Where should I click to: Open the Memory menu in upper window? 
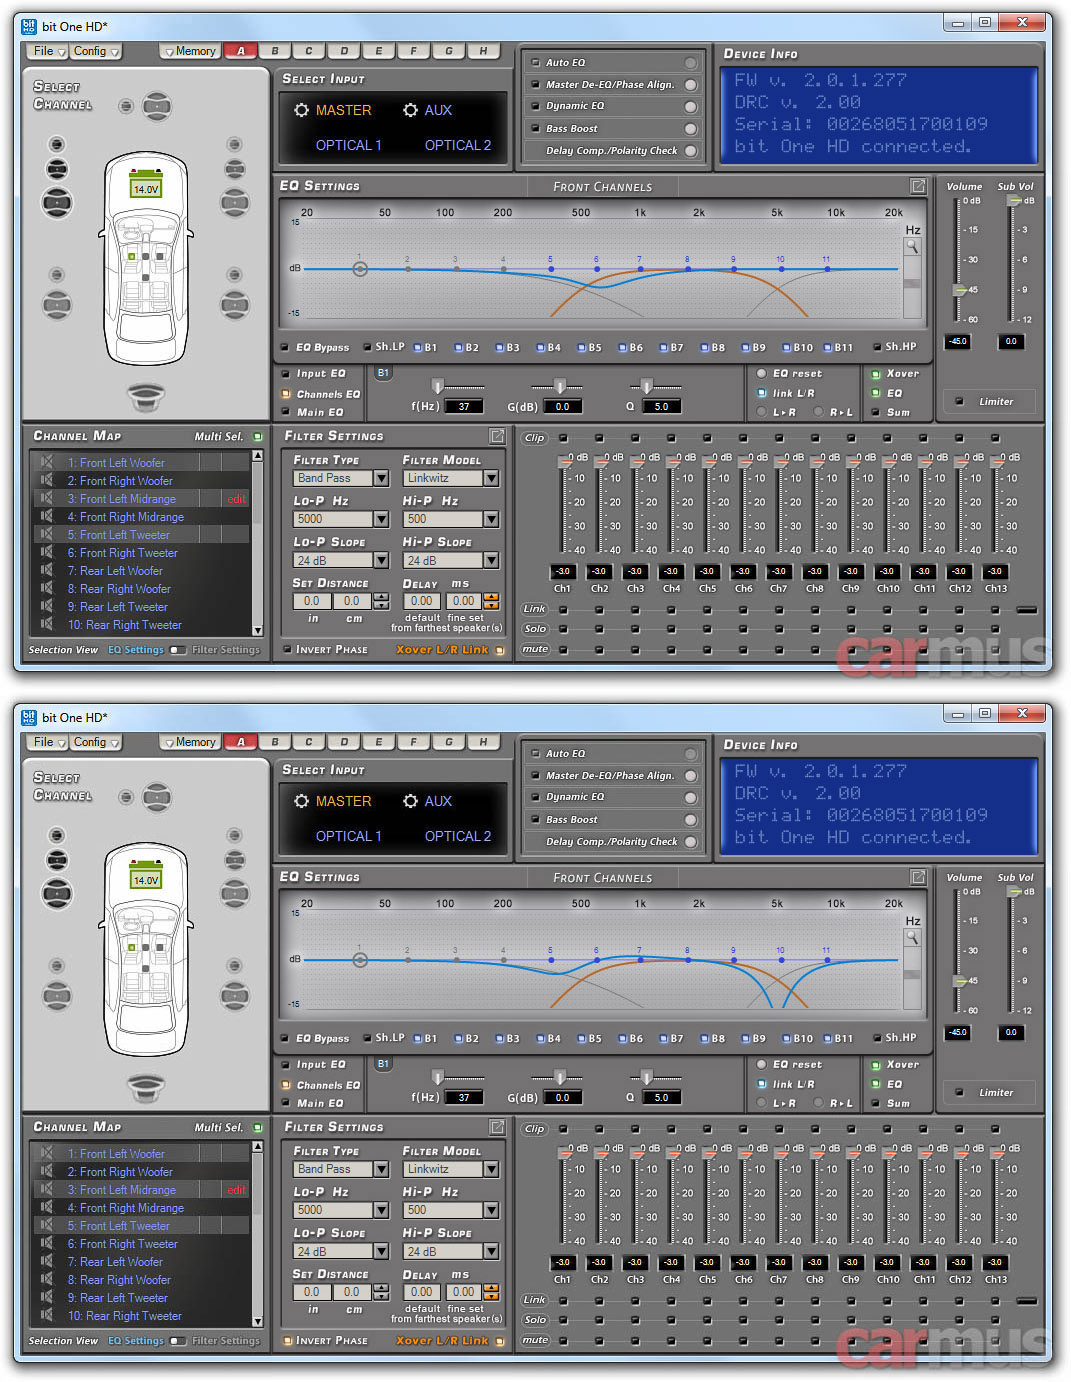coord(190,51)
